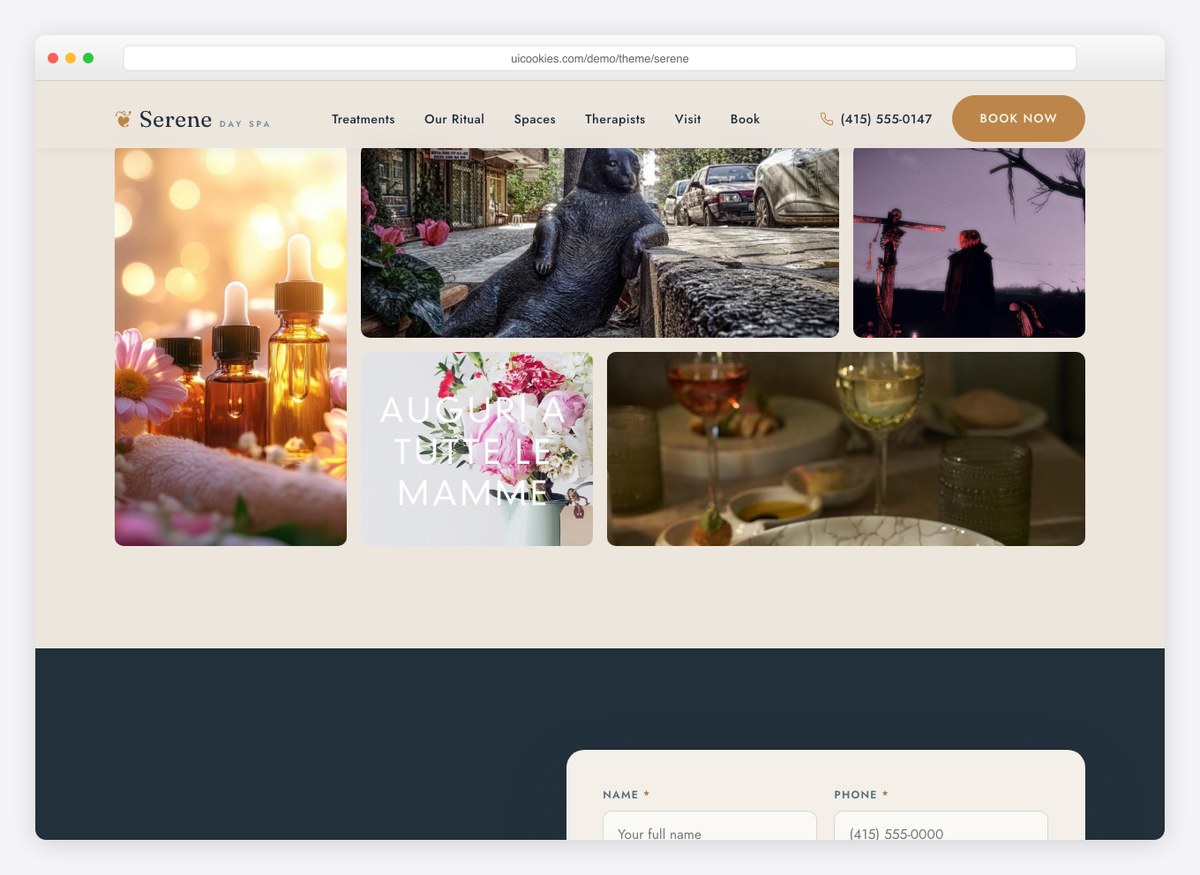Open the Auguri a tutte le mamme image
1200x875 pixels.
click(477, 449)
